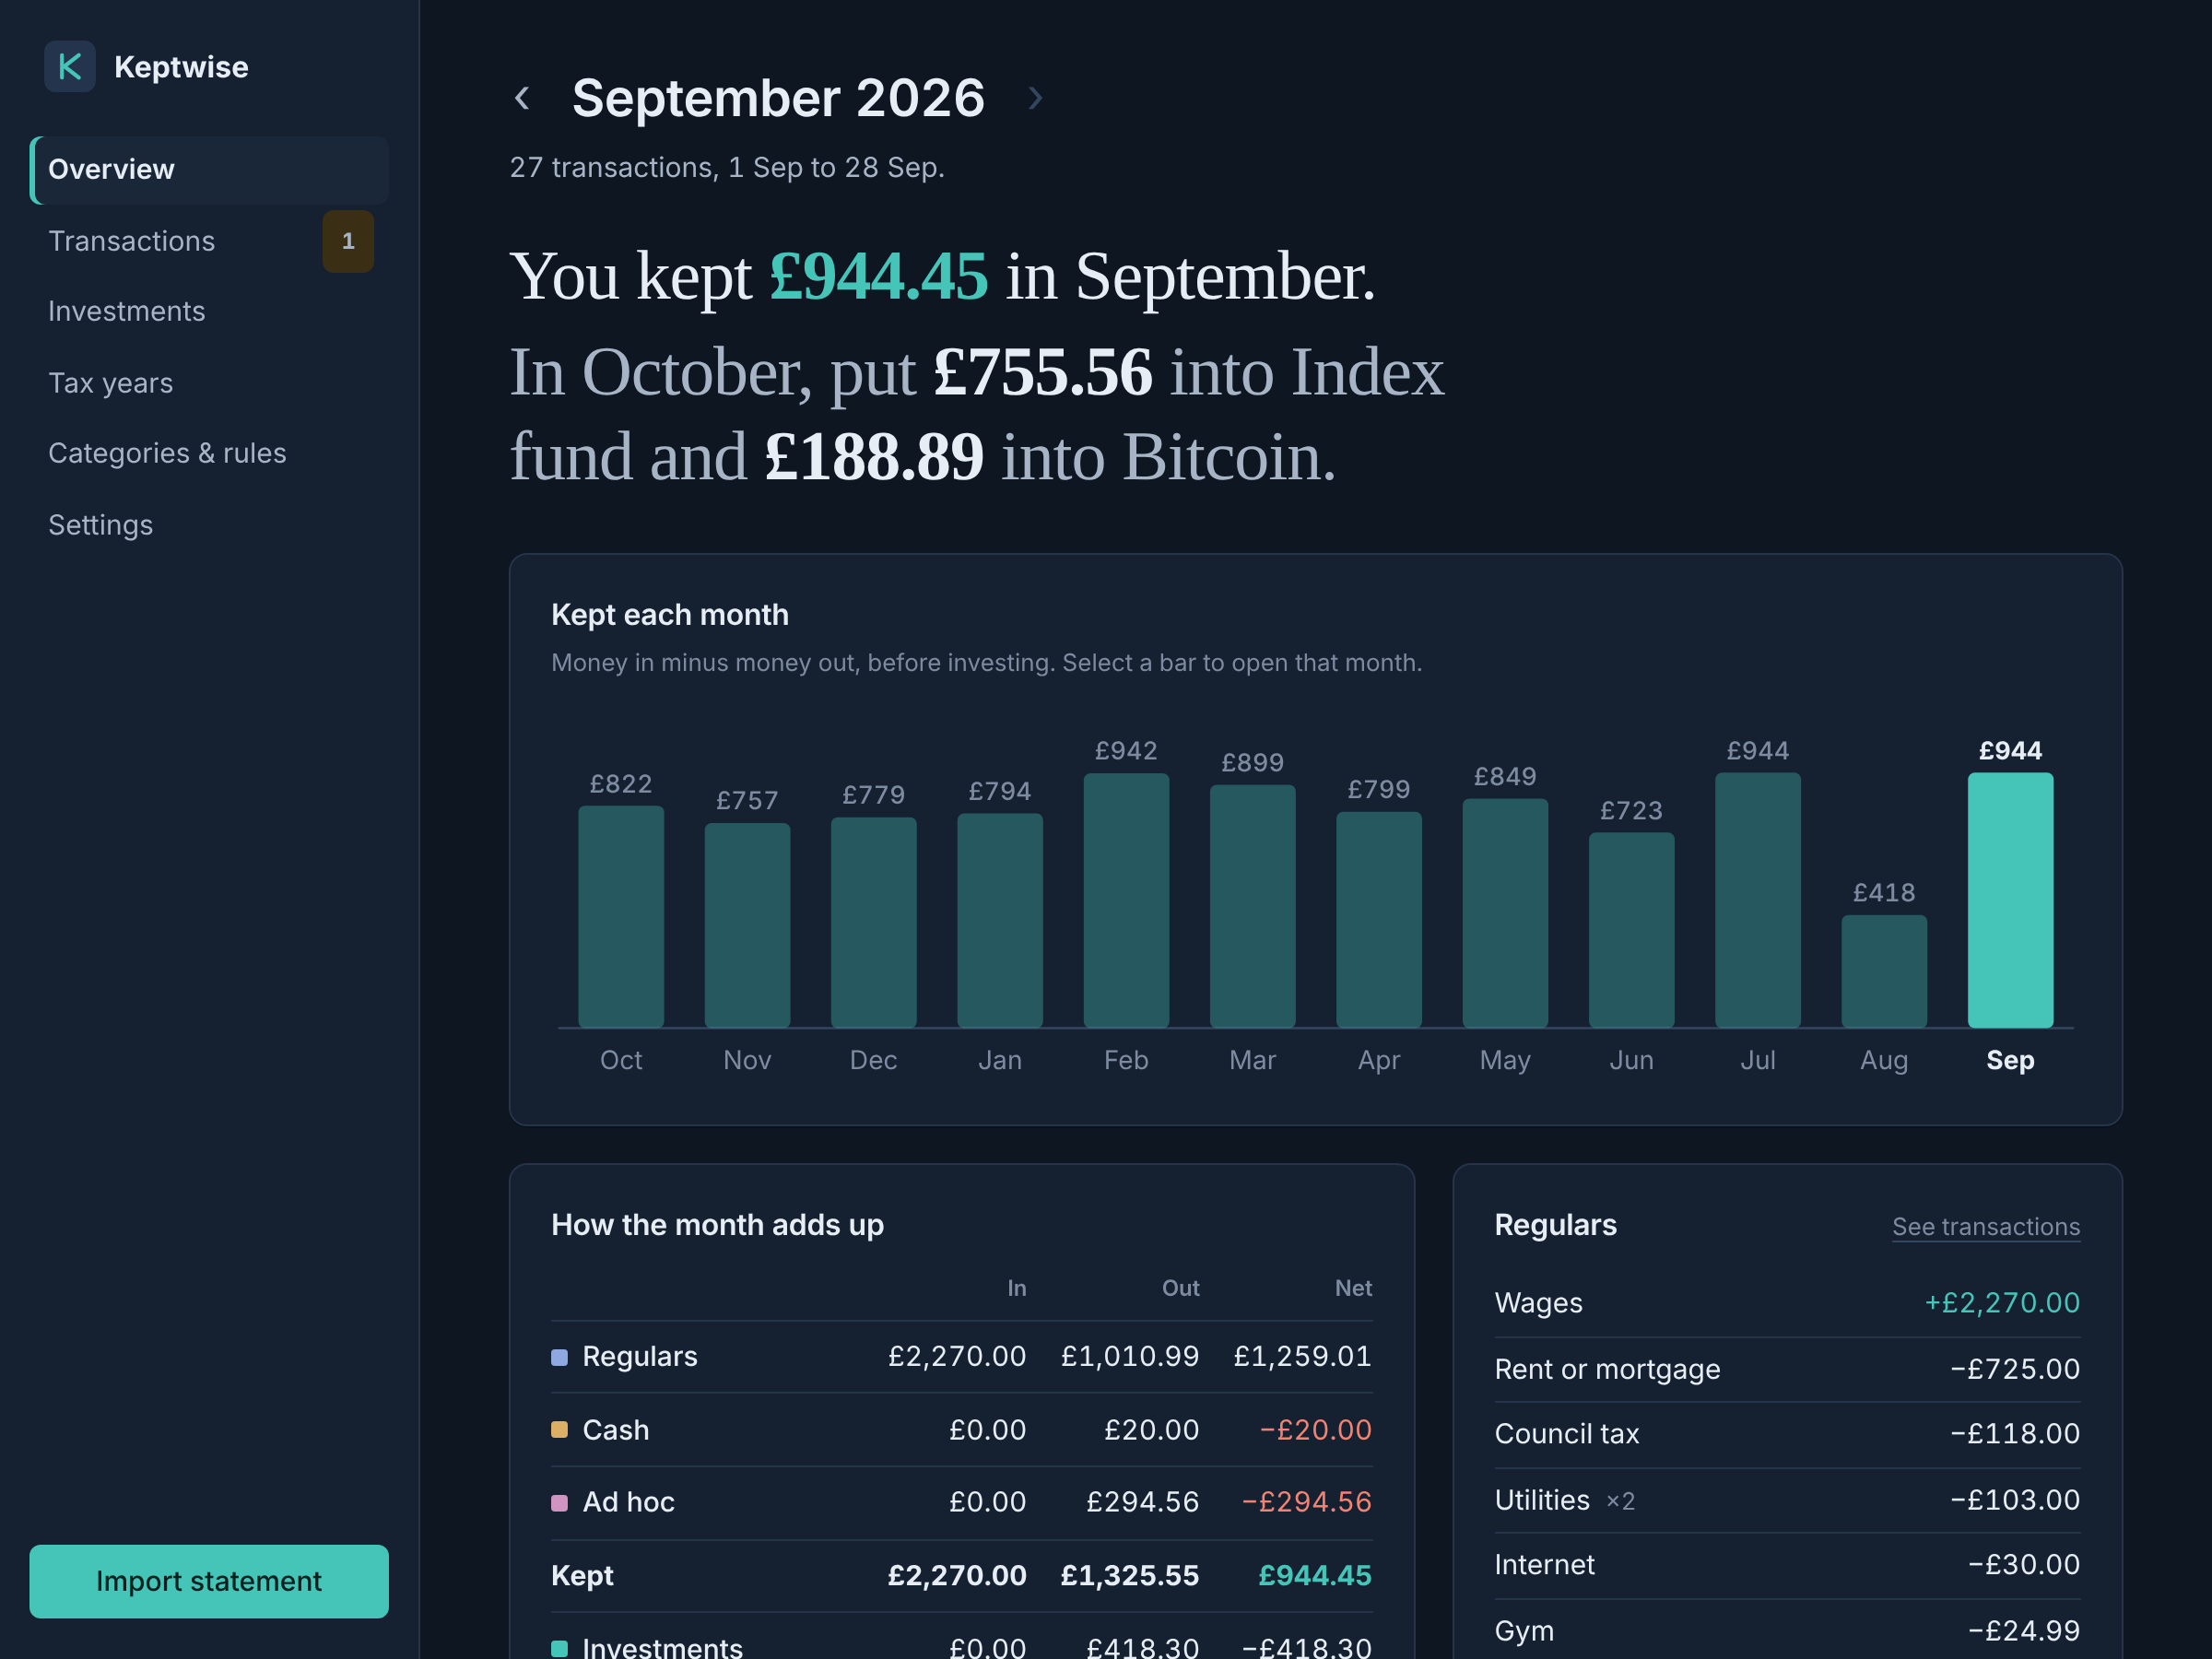Click the Transactions badge showing 1

click(x=348, y=241)
